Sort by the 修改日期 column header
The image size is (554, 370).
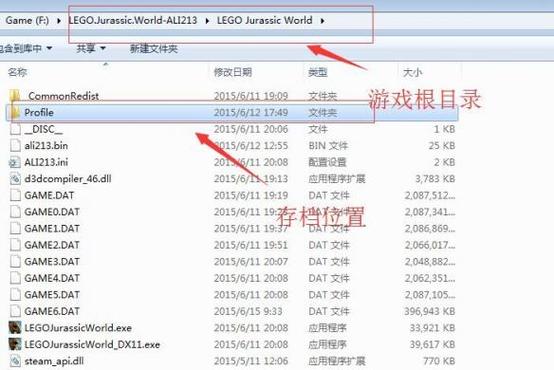pos(233,72)
